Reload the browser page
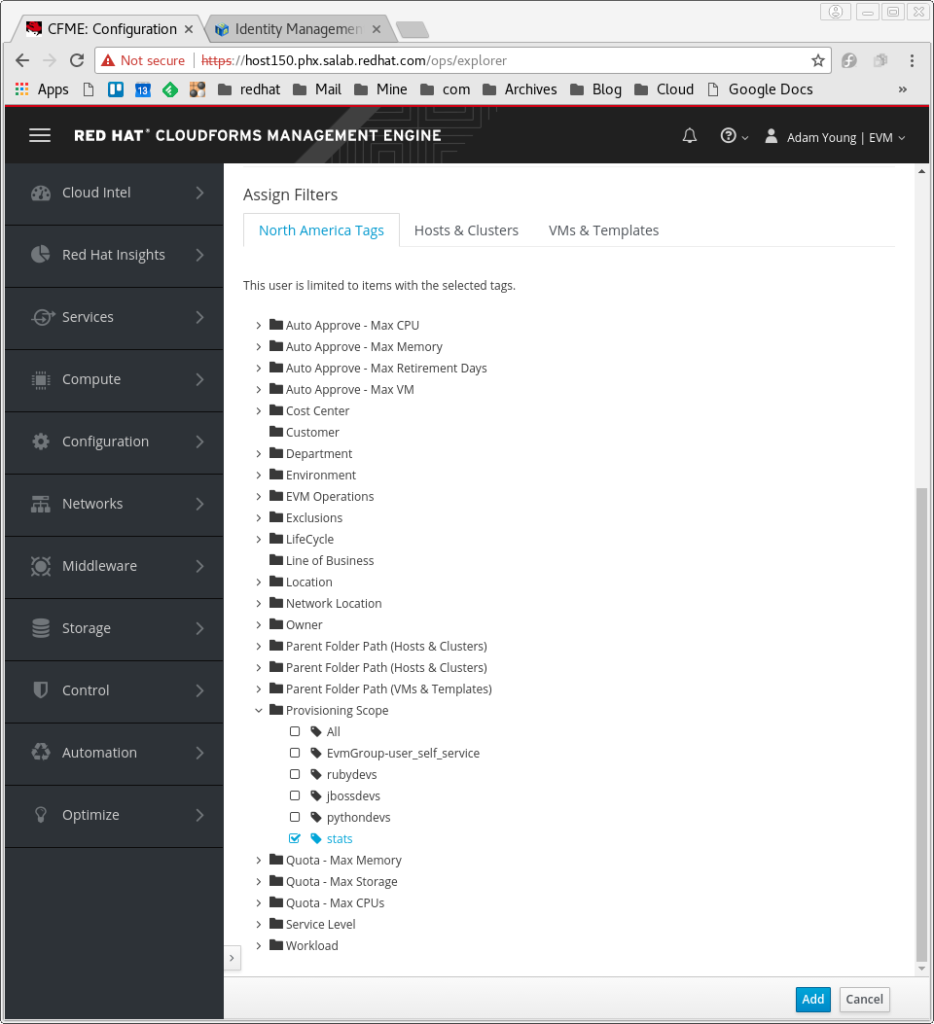Screen dimensions: 934x1024 [x=77, y=61]
